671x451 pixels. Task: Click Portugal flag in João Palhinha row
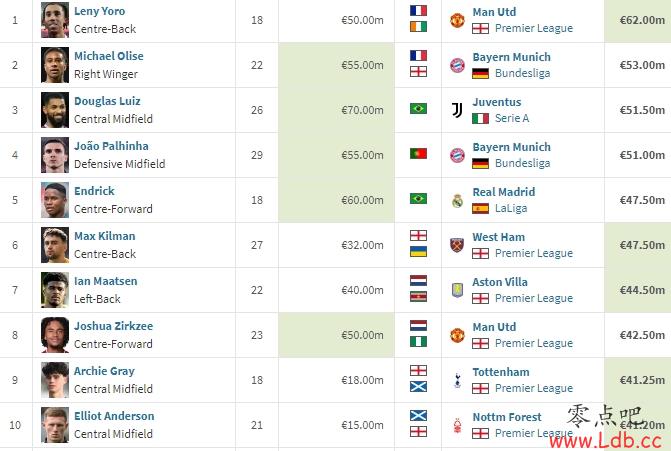418,154
